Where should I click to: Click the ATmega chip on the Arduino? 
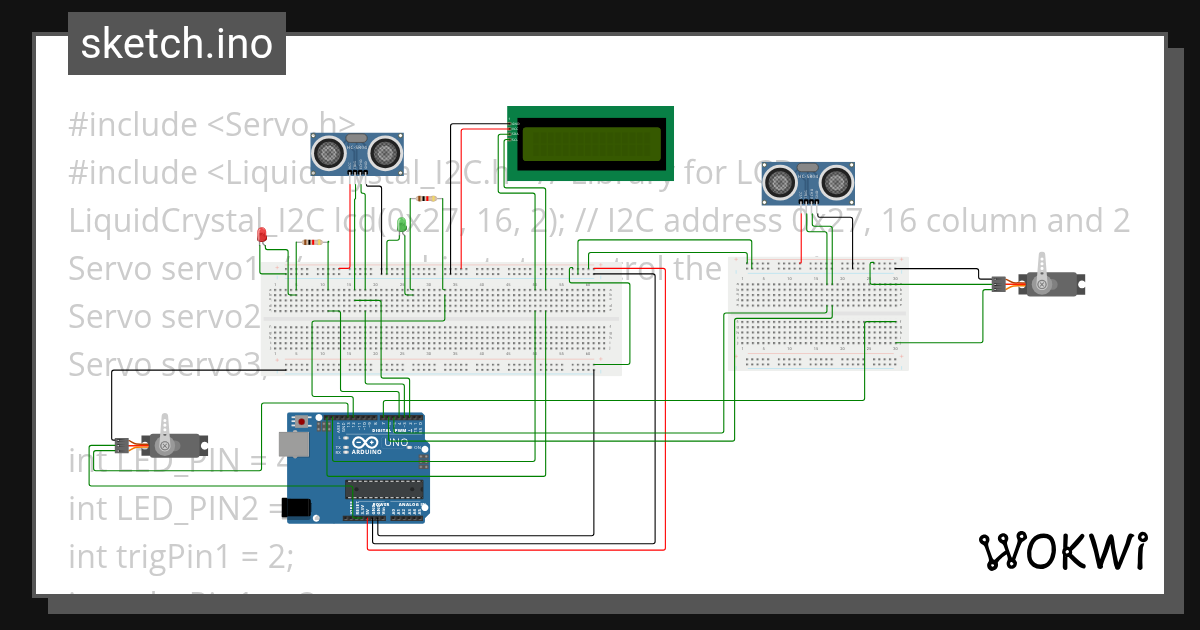[x=384, y=490]
